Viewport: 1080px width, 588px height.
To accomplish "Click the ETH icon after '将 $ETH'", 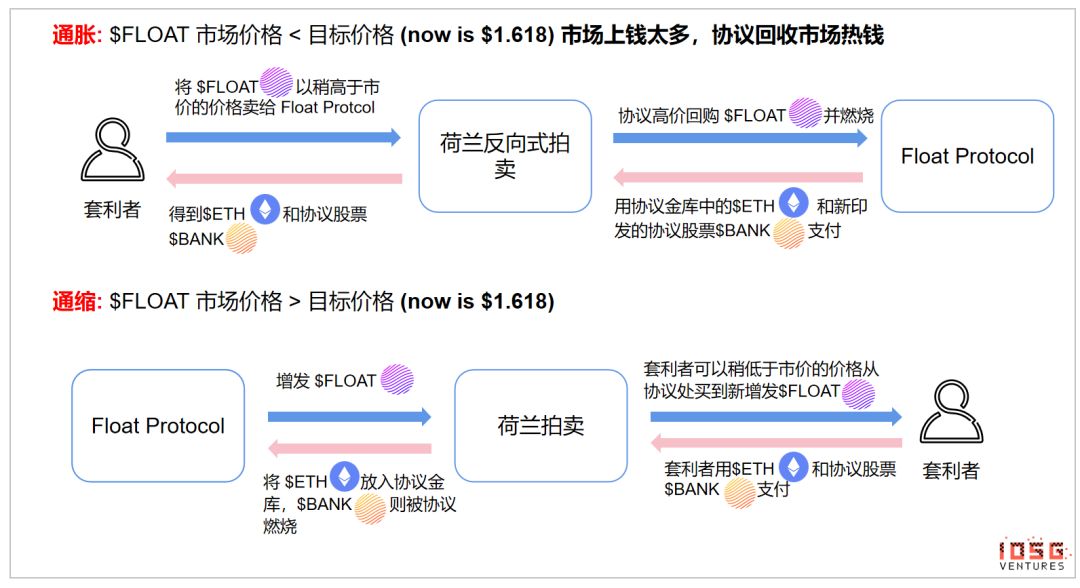I will pyautogui.click(x=344, y=476).
